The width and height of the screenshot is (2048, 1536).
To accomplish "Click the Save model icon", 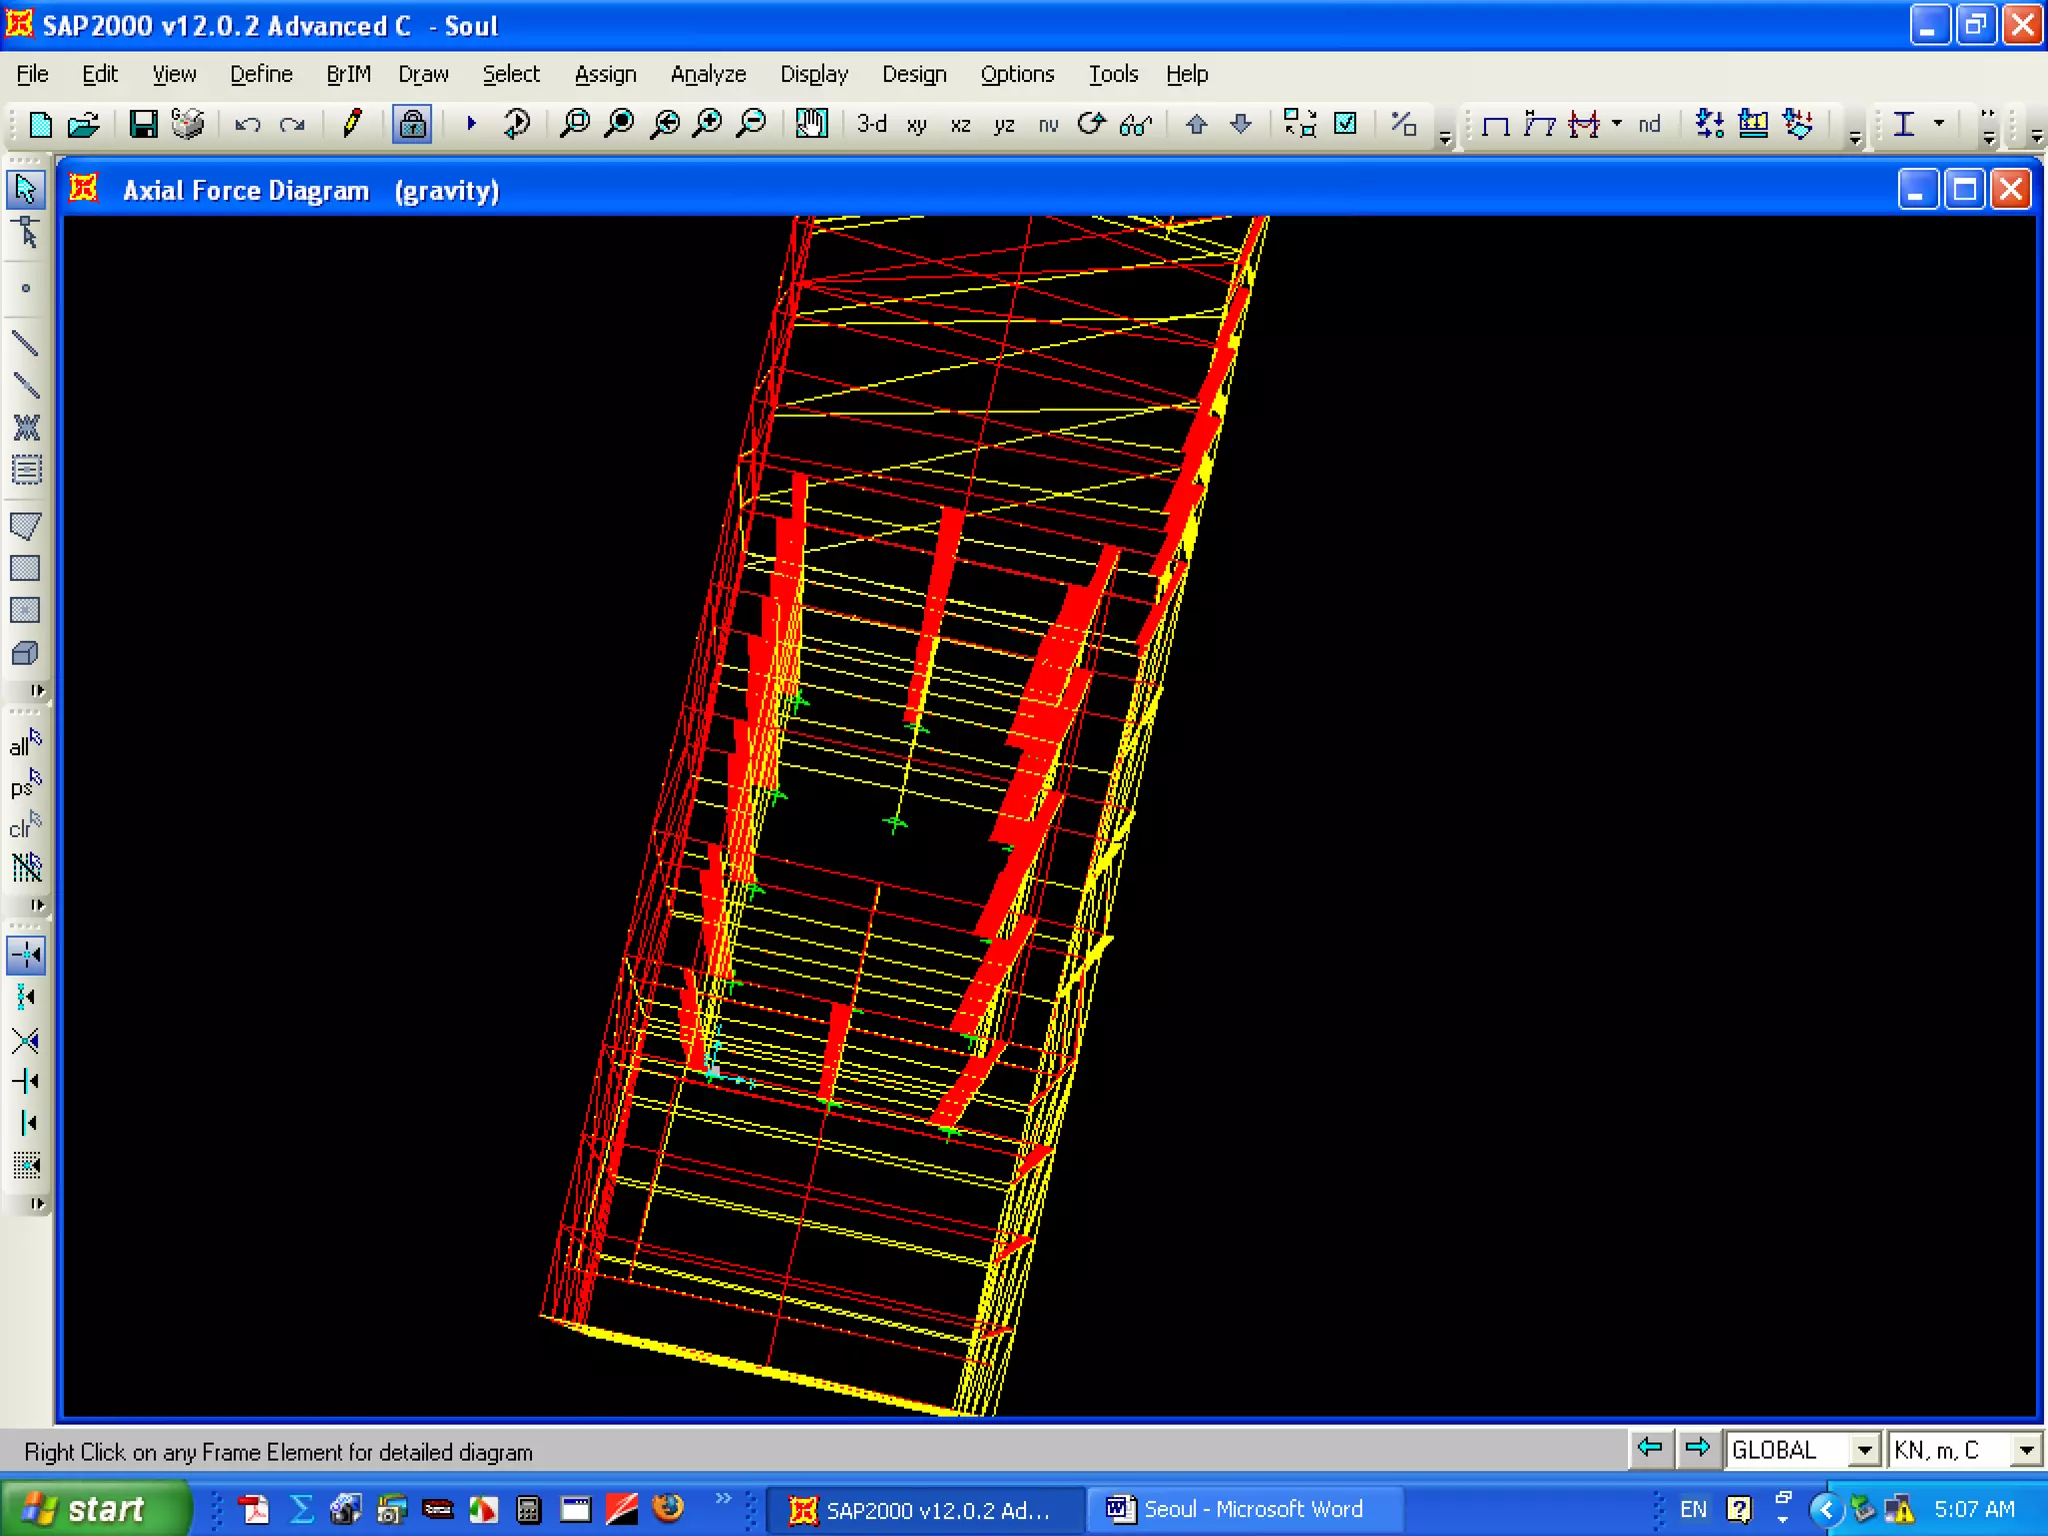I will [143, 124].
